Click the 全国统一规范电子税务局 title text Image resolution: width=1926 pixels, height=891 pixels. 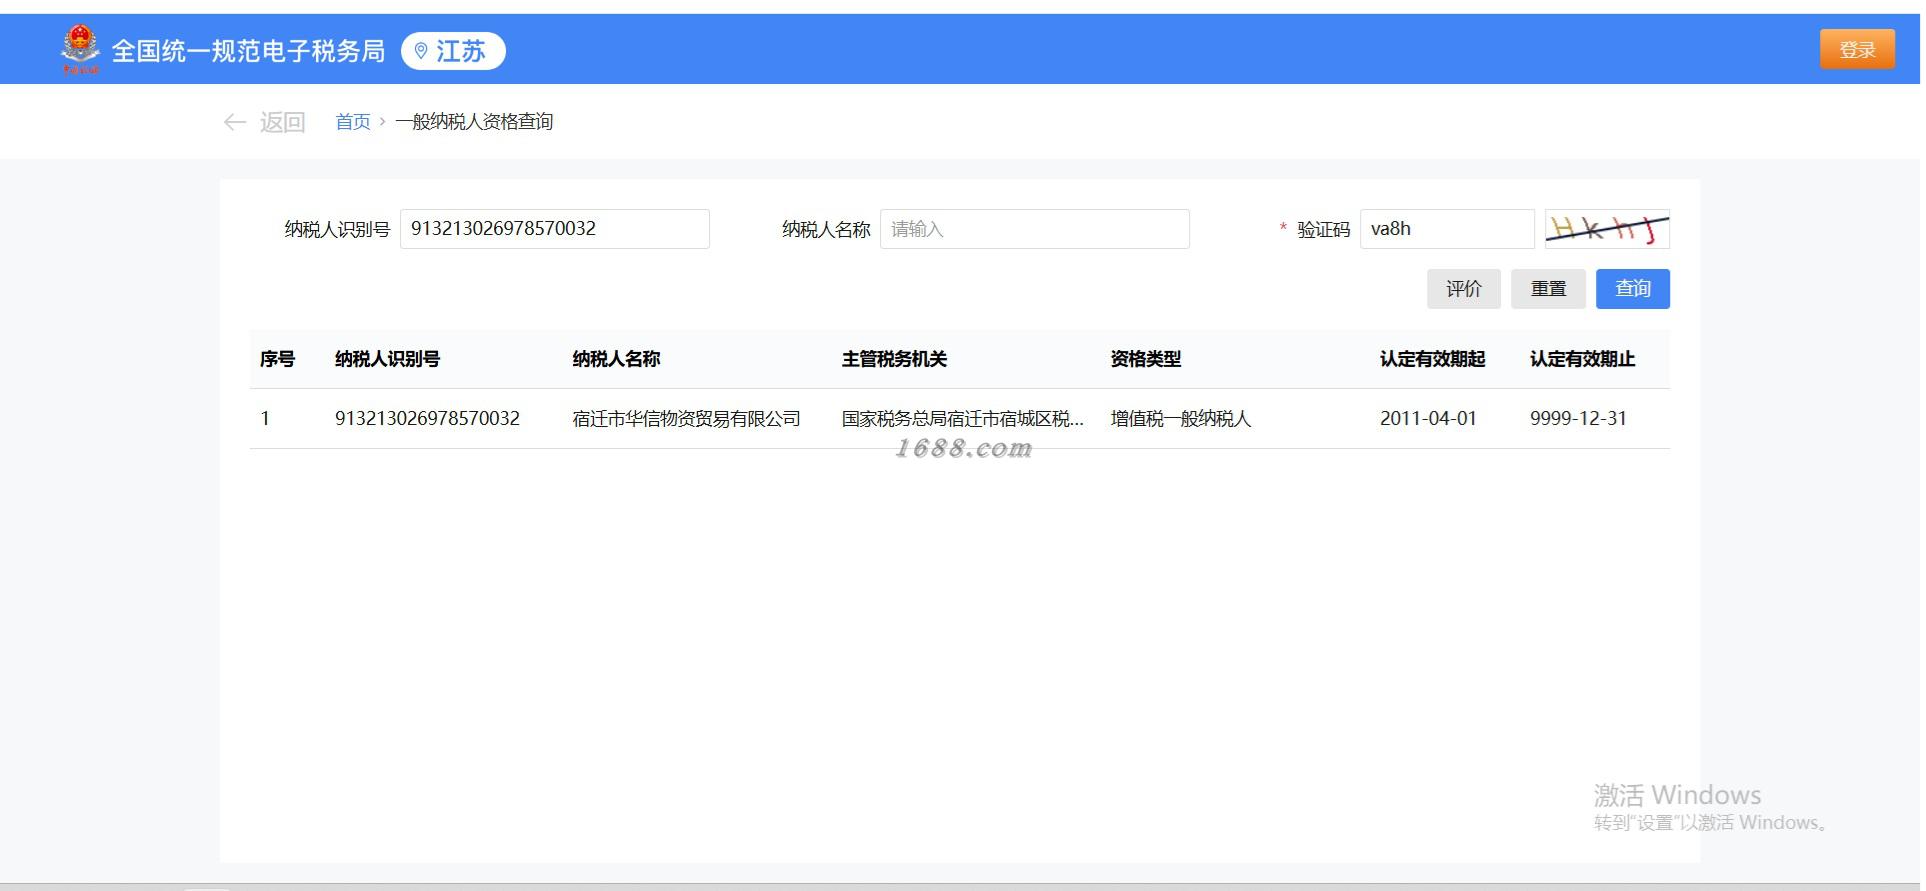point(248,51)
